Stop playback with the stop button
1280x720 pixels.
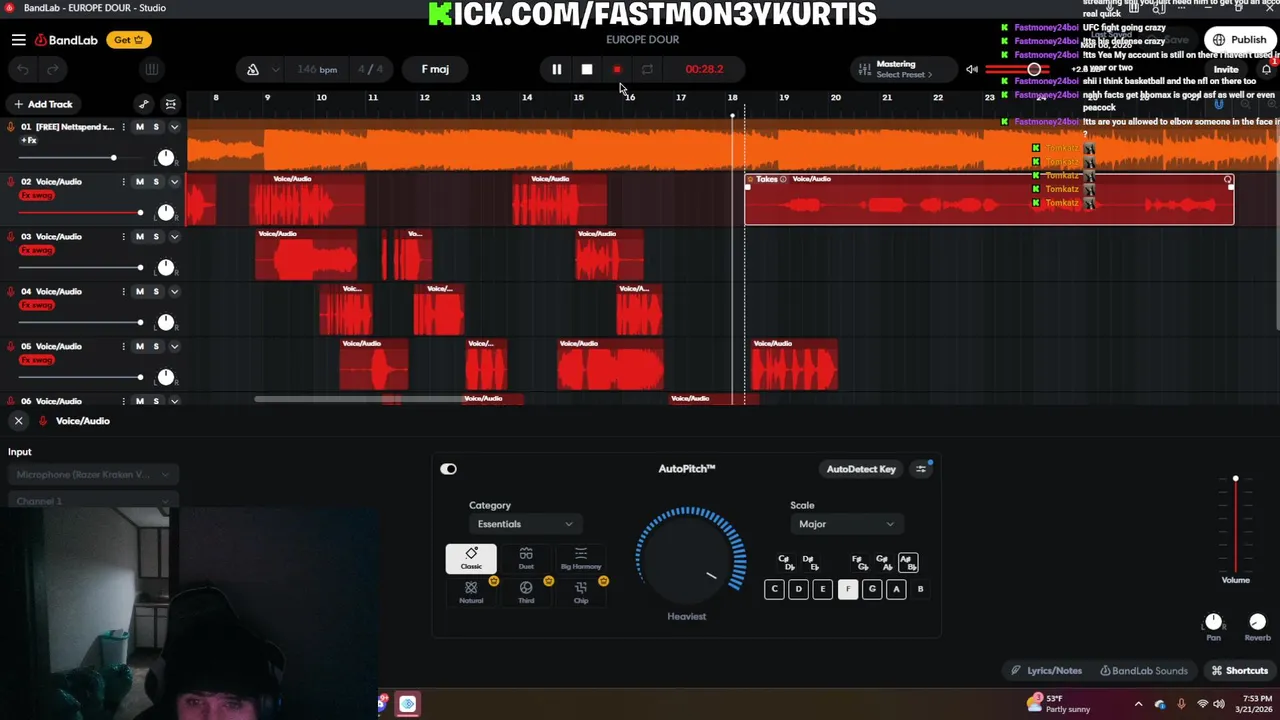click(x=587, y=69)
